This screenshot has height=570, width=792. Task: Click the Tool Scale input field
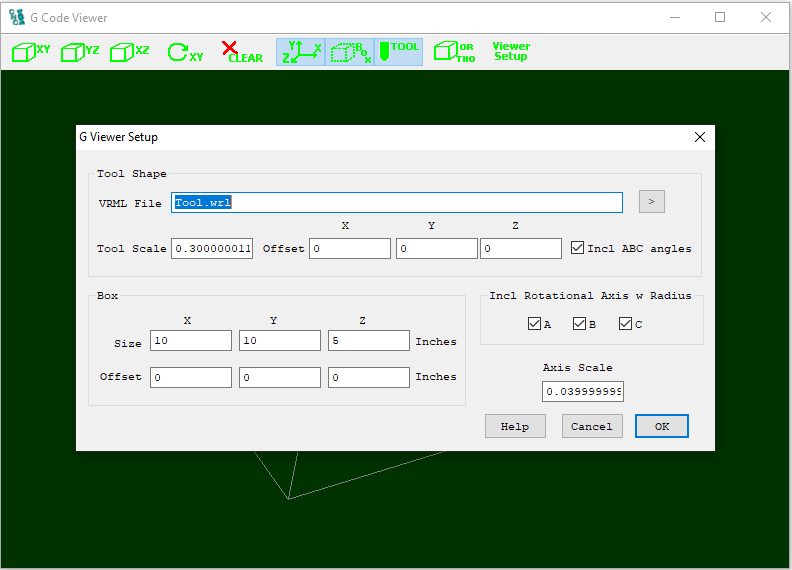(212, 248)
